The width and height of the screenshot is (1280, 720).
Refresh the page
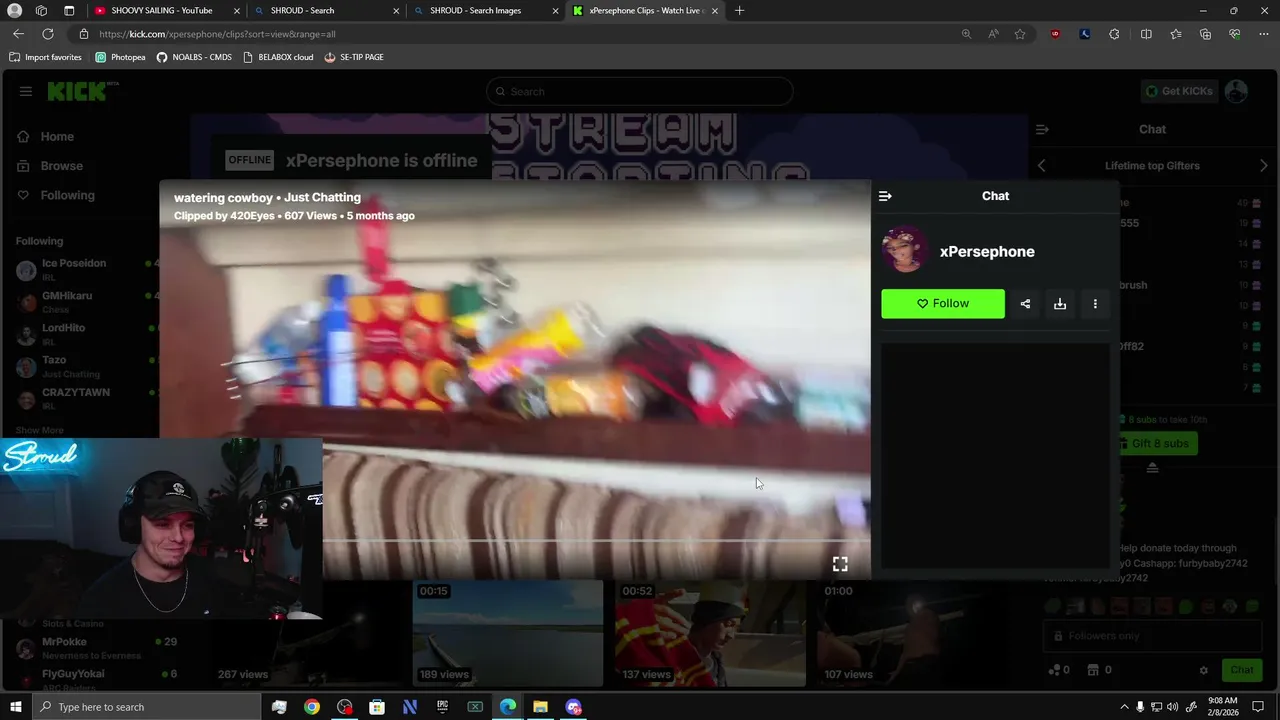tap(47, 34)
